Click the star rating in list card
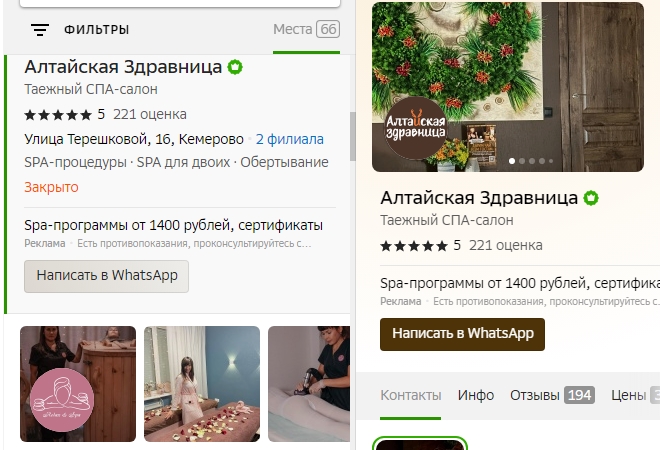Screen dimensions: 660x450 [58, 114]
